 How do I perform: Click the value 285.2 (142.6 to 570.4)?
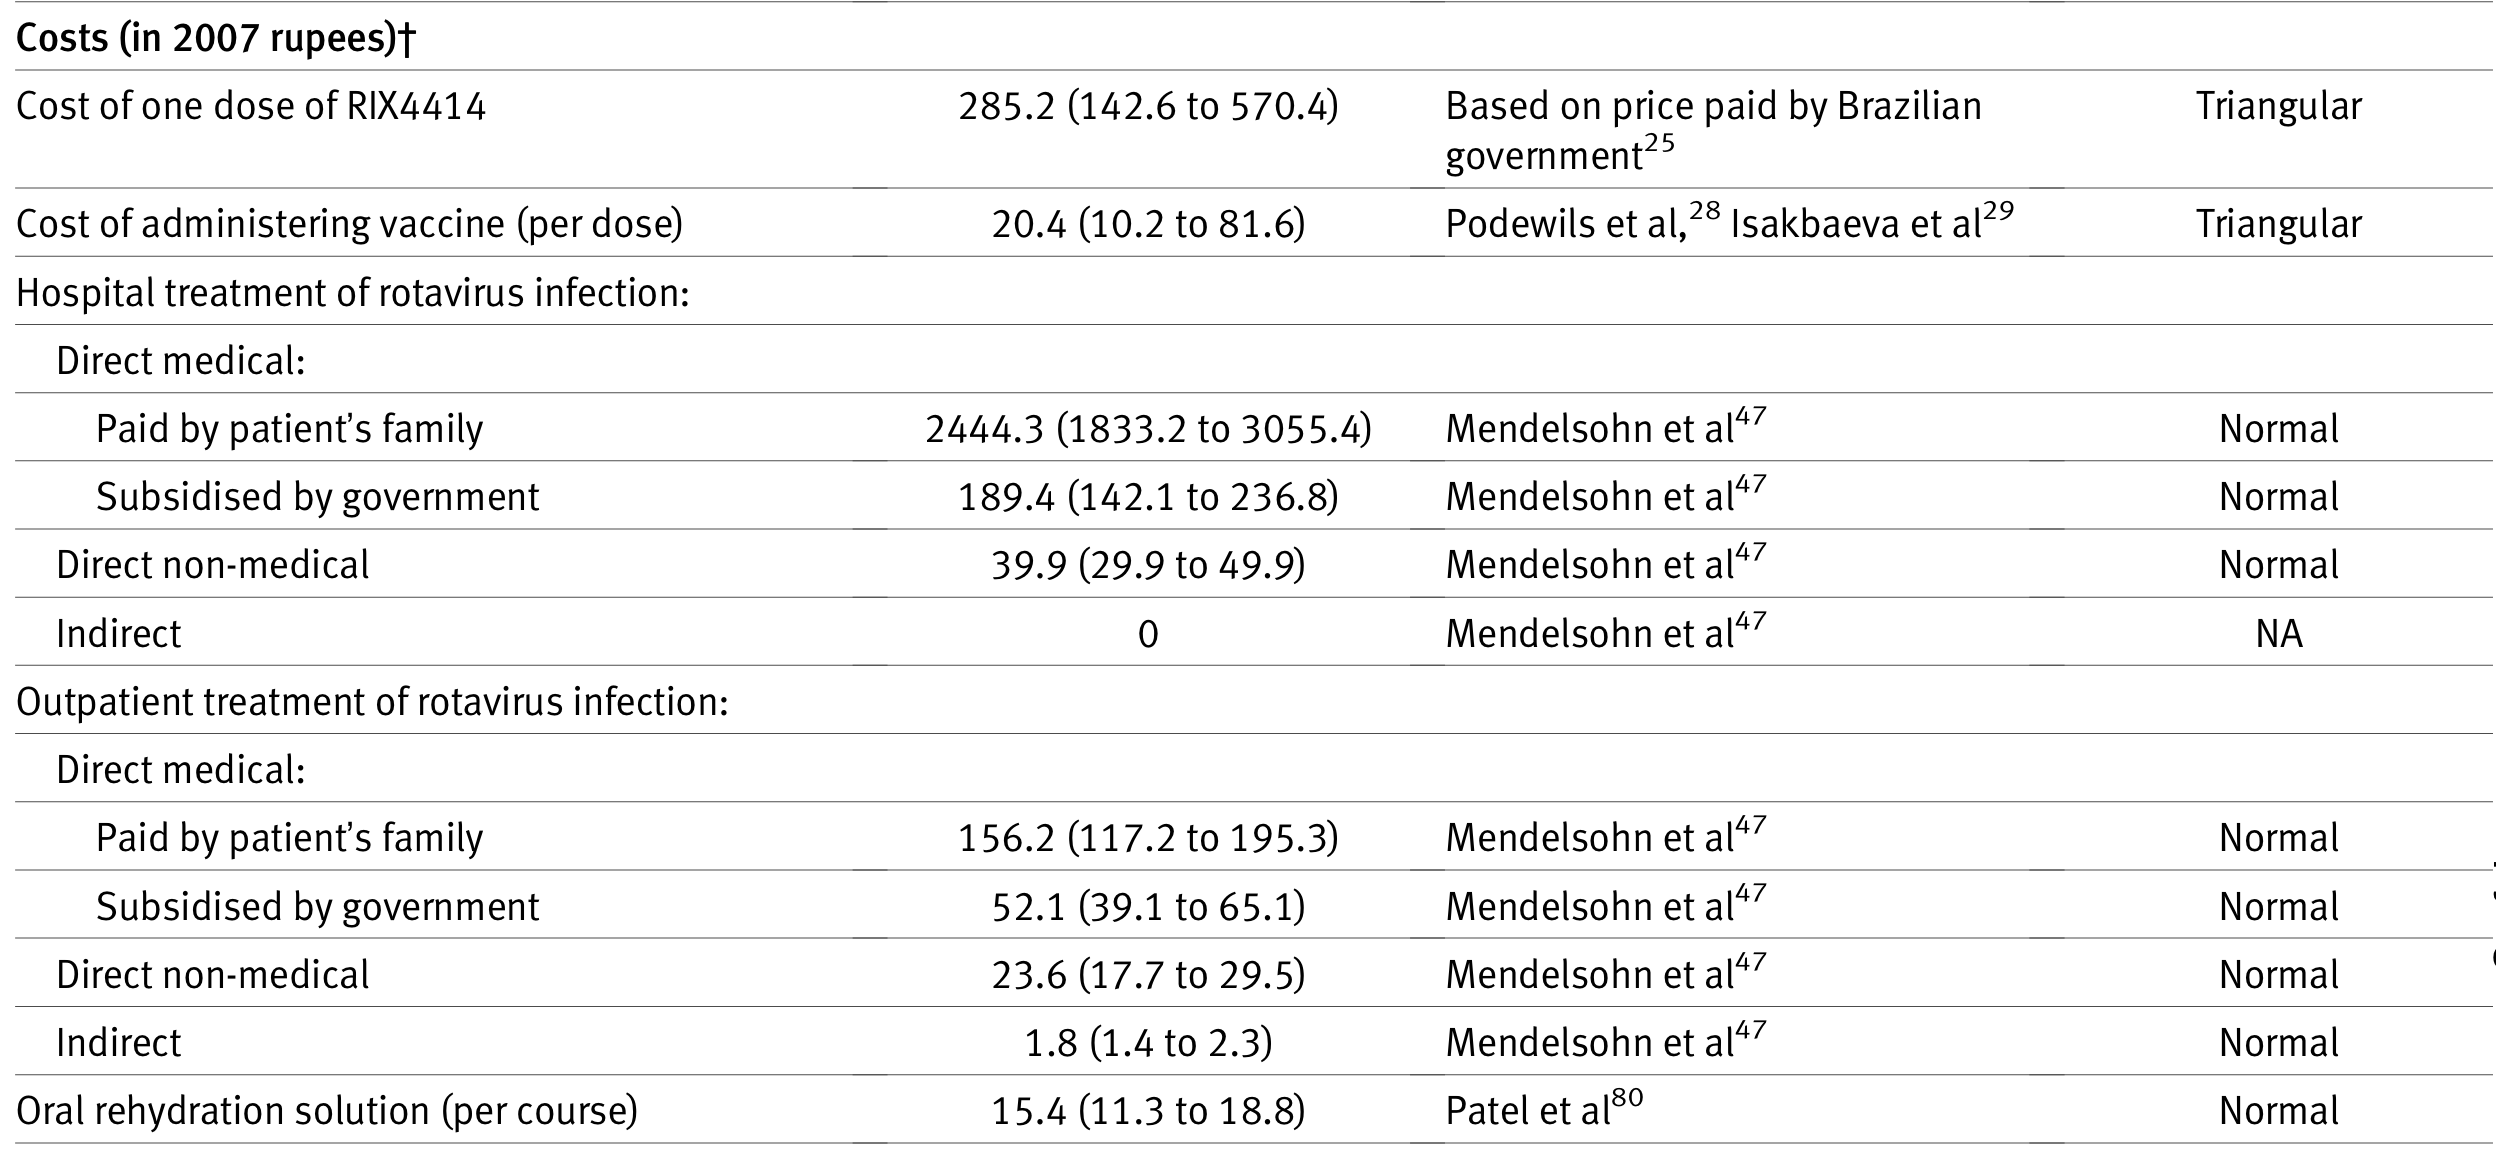(x=1148, y=106)
